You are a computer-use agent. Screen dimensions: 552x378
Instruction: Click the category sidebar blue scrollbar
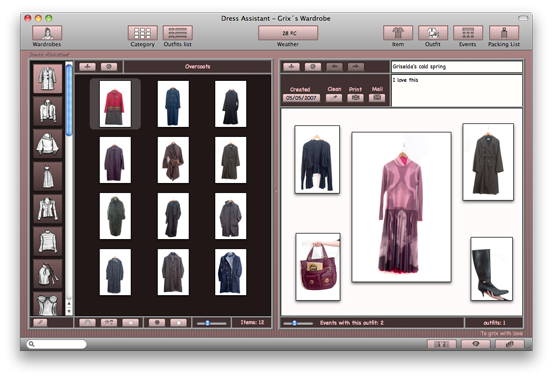point(69,100)
